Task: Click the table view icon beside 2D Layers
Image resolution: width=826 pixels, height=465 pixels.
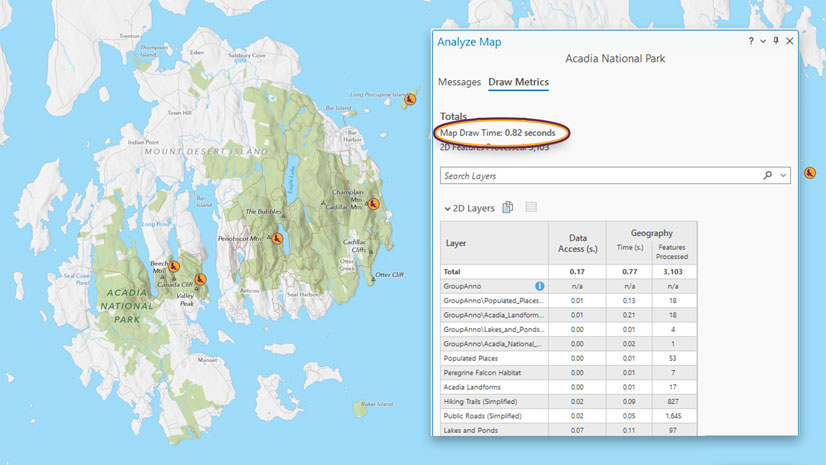Action: [531, 207]
